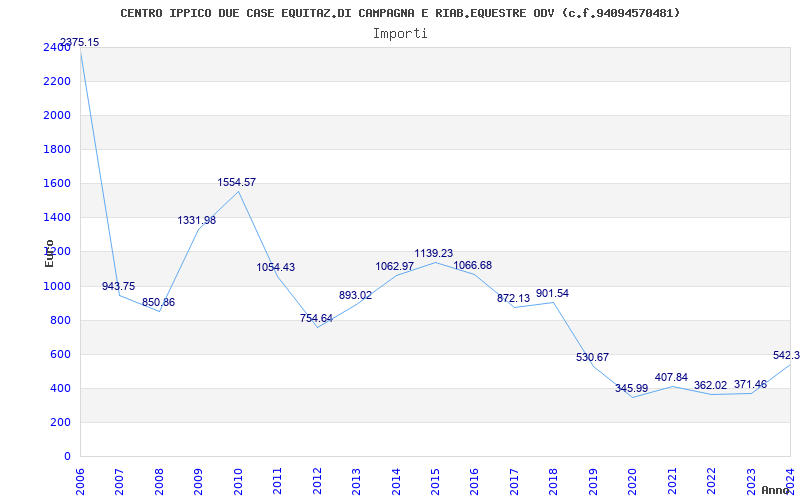Click the Anno x-axis title
The height and width of the screenshot is (500, 800).
pyautogui.click(x=776, y=490)
